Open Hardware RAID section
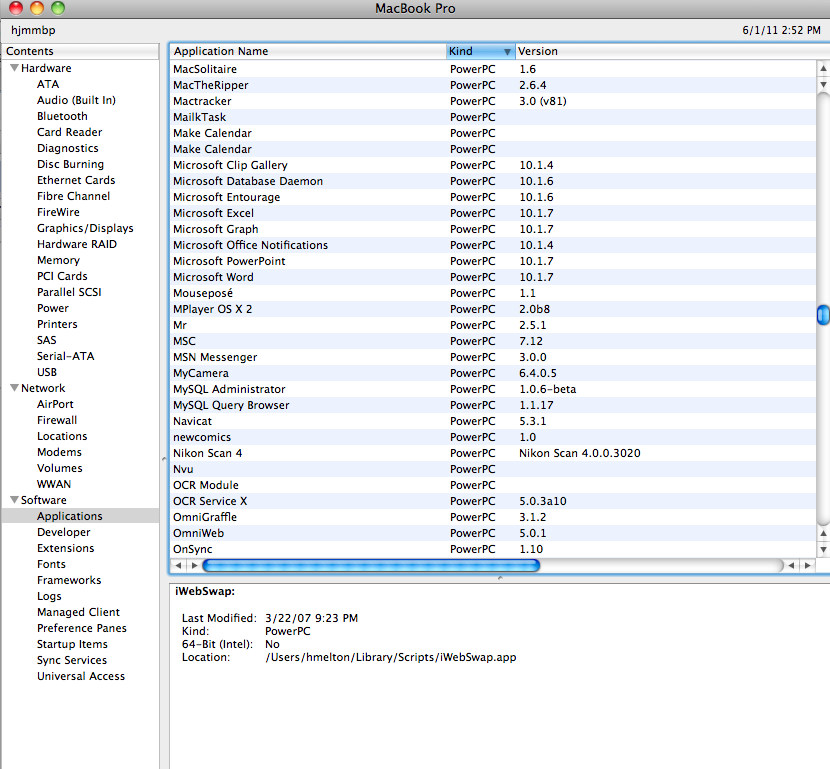 pos(77,244)
